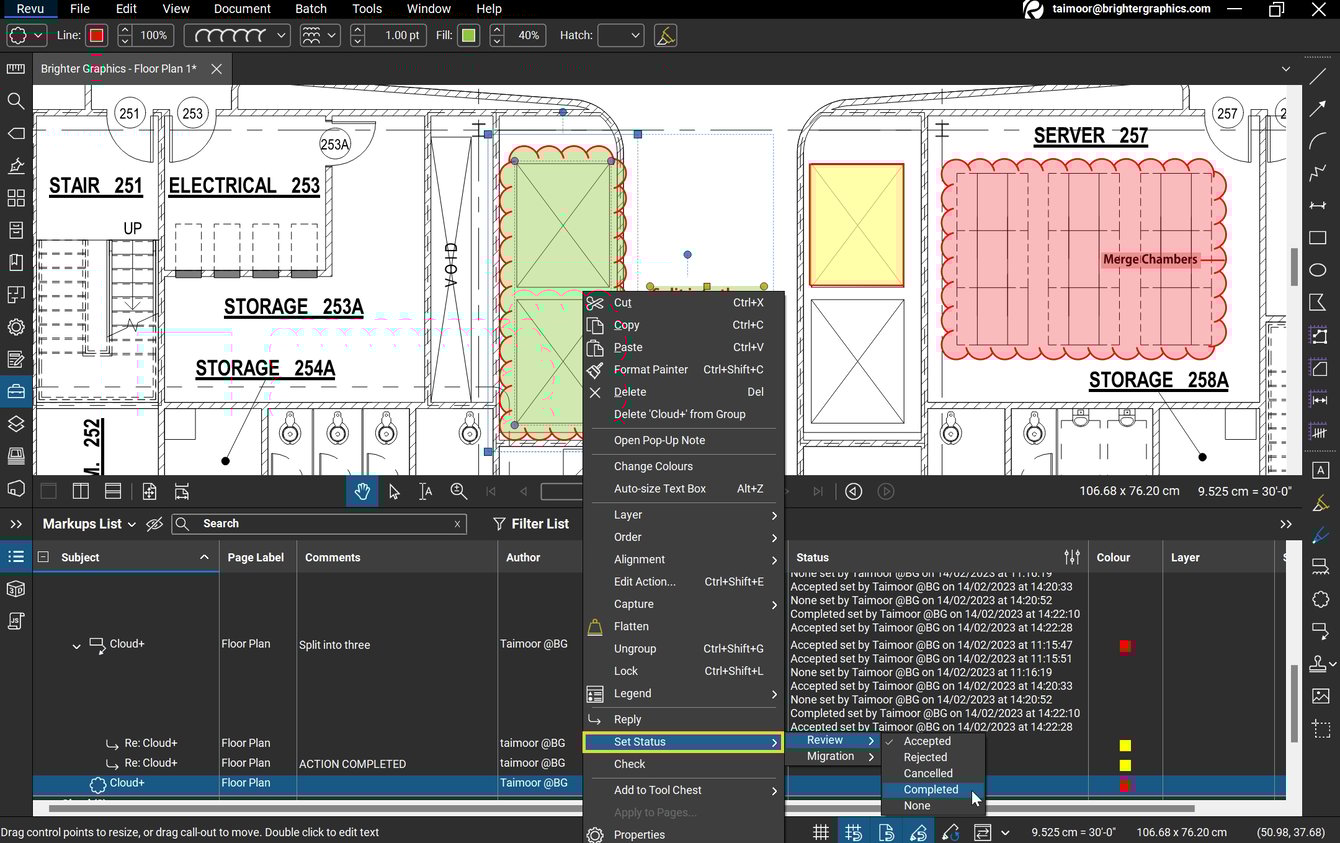Viewport: 1340px width, 843px height.
Task: Expand the Migration submenu under Set Status
Action: tap(833, 757)
